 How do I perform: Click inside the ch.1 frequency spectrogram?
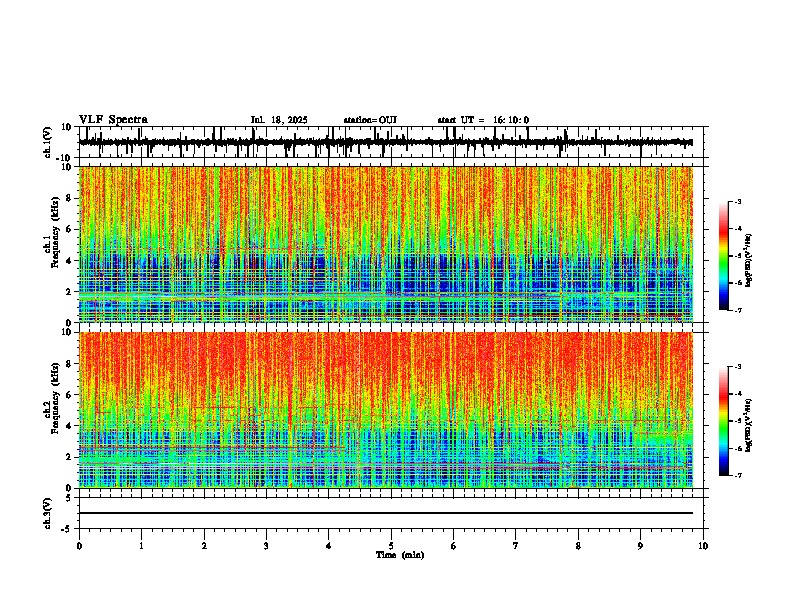click(386, 244)
